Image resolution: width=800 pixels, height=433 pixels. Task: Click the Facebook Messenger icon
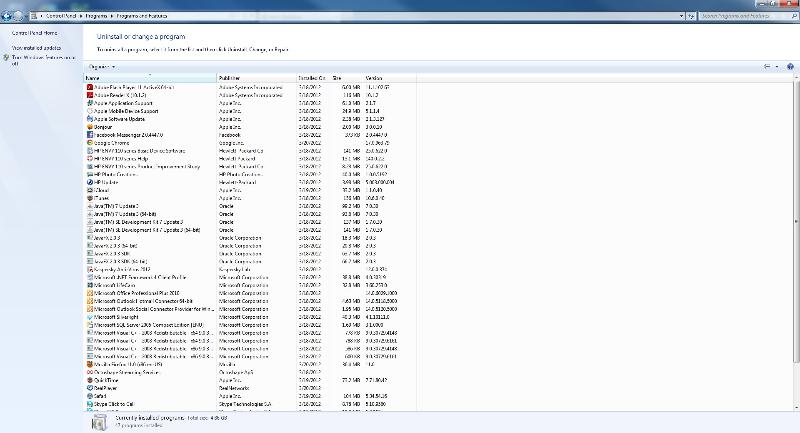tap(90, 135)
